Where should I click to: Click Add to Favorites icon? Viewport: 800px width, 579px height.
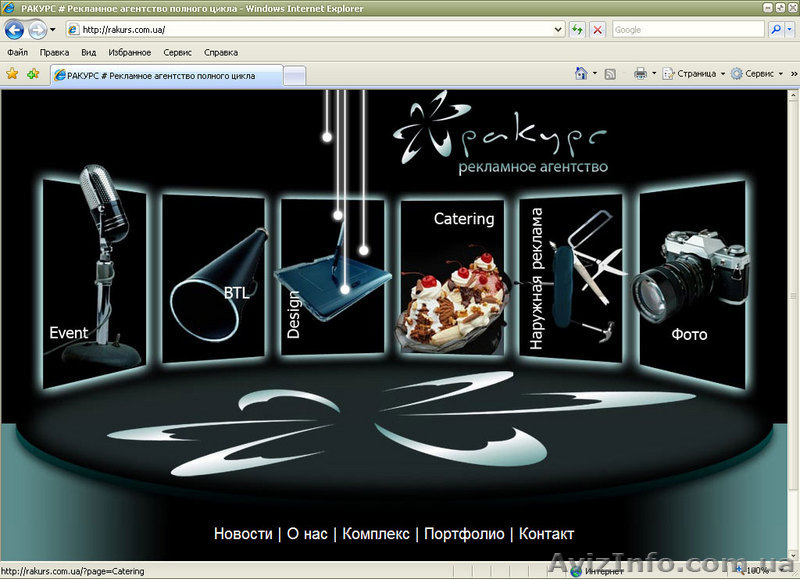[x=33, y=74]
